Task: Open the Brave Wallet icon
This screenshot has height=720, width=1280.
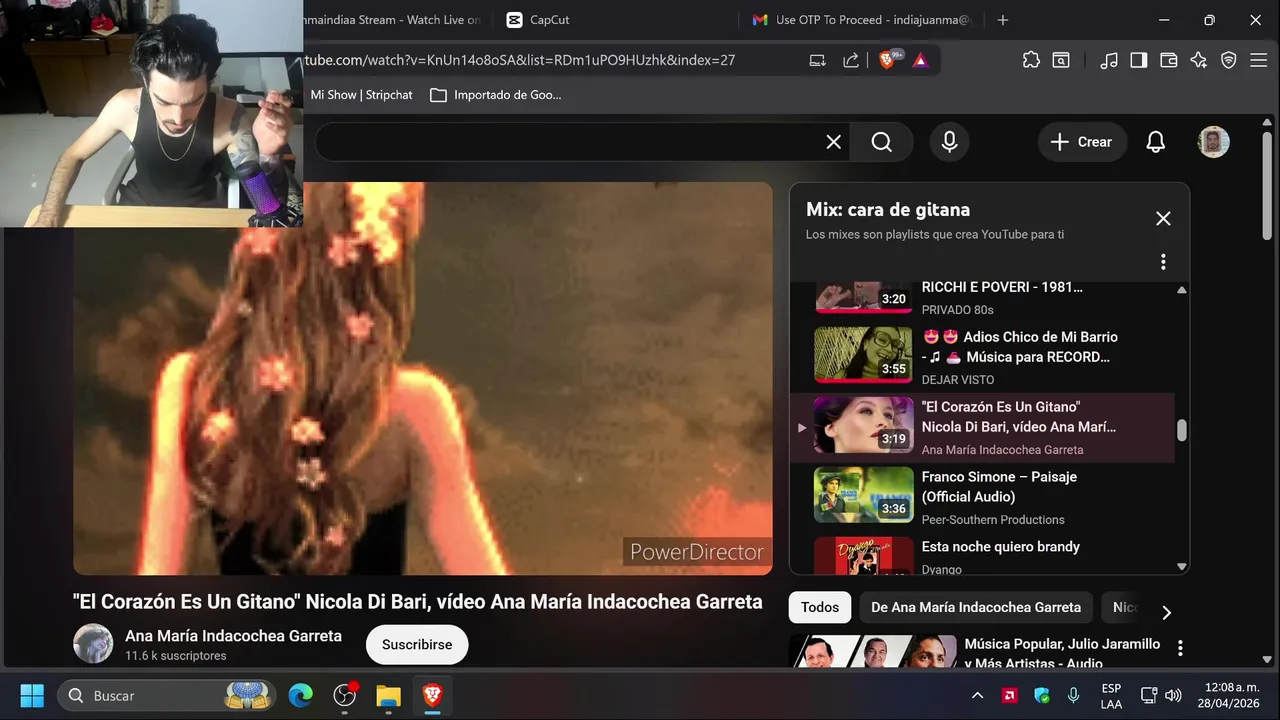Action: [x=1168, y=60]
